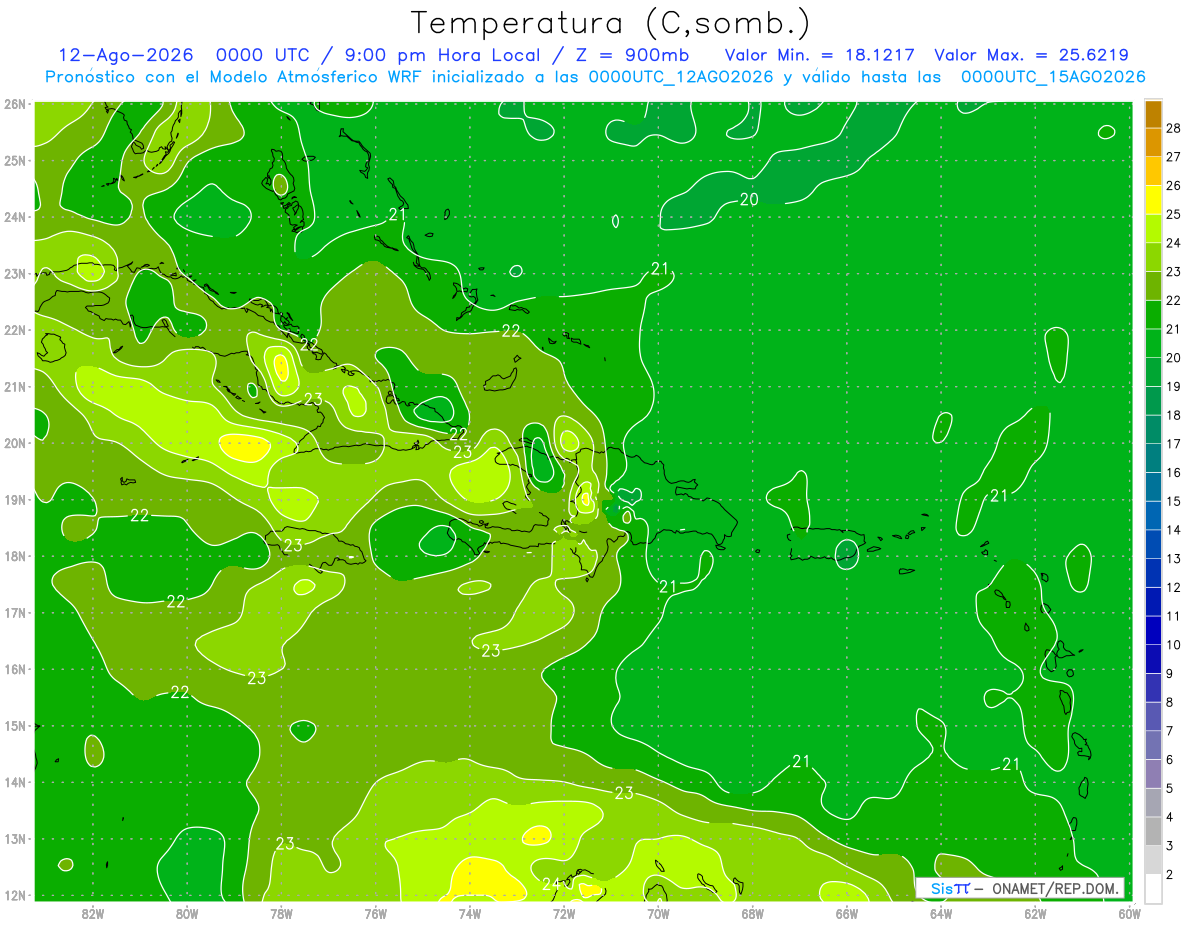Click the "ONAMET/REP.DOM." credit box

(x=1019, y=888)
